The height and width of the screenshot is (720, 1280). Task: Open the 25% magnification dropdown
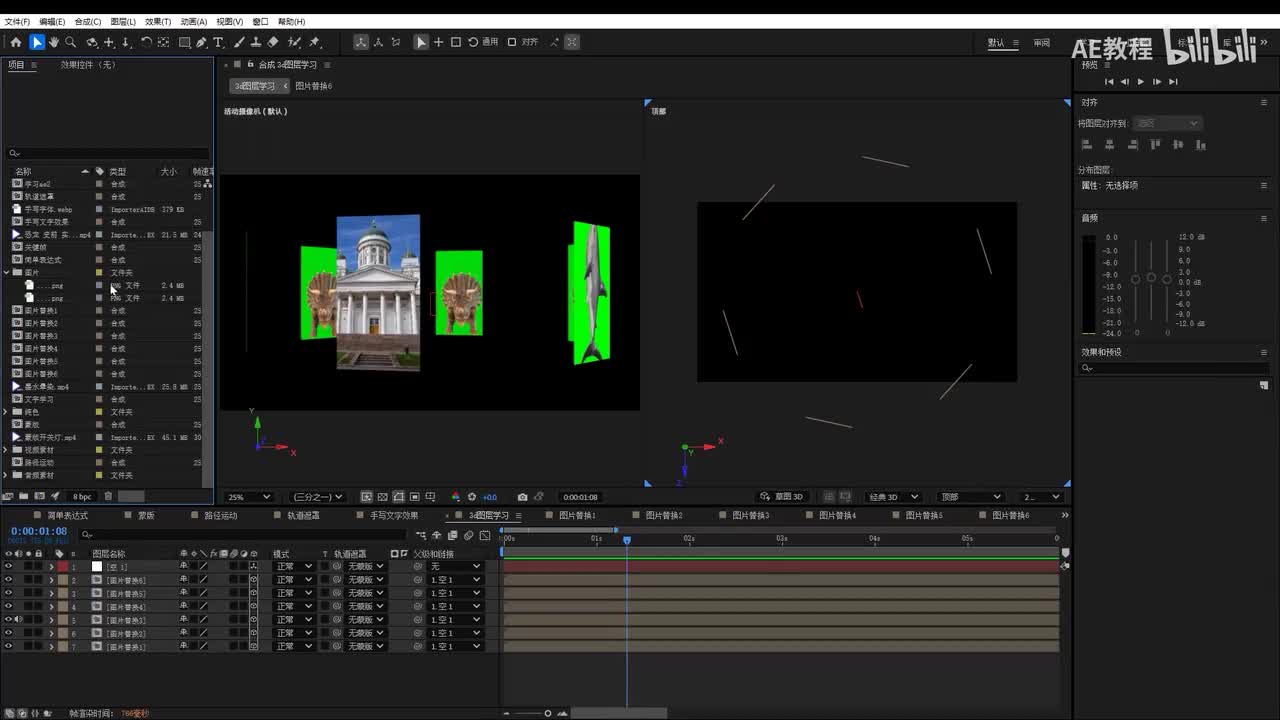249,497
